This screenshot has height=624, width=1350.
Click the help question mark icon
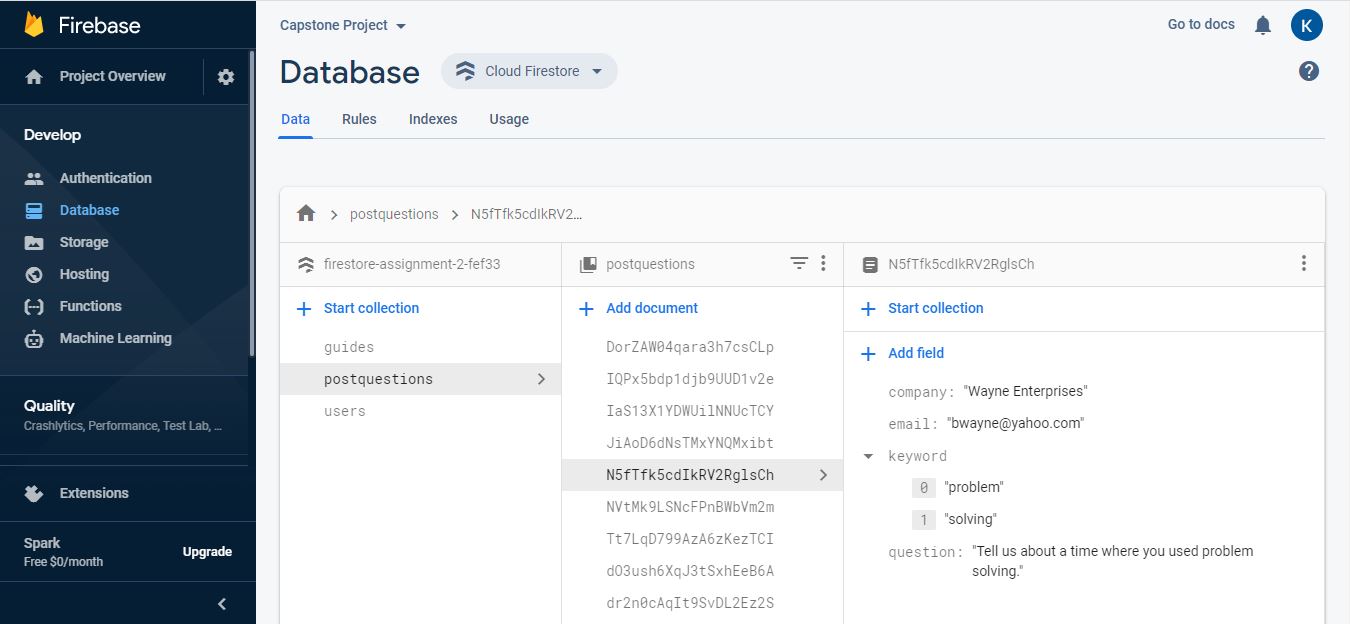(x=1309, y=71)
